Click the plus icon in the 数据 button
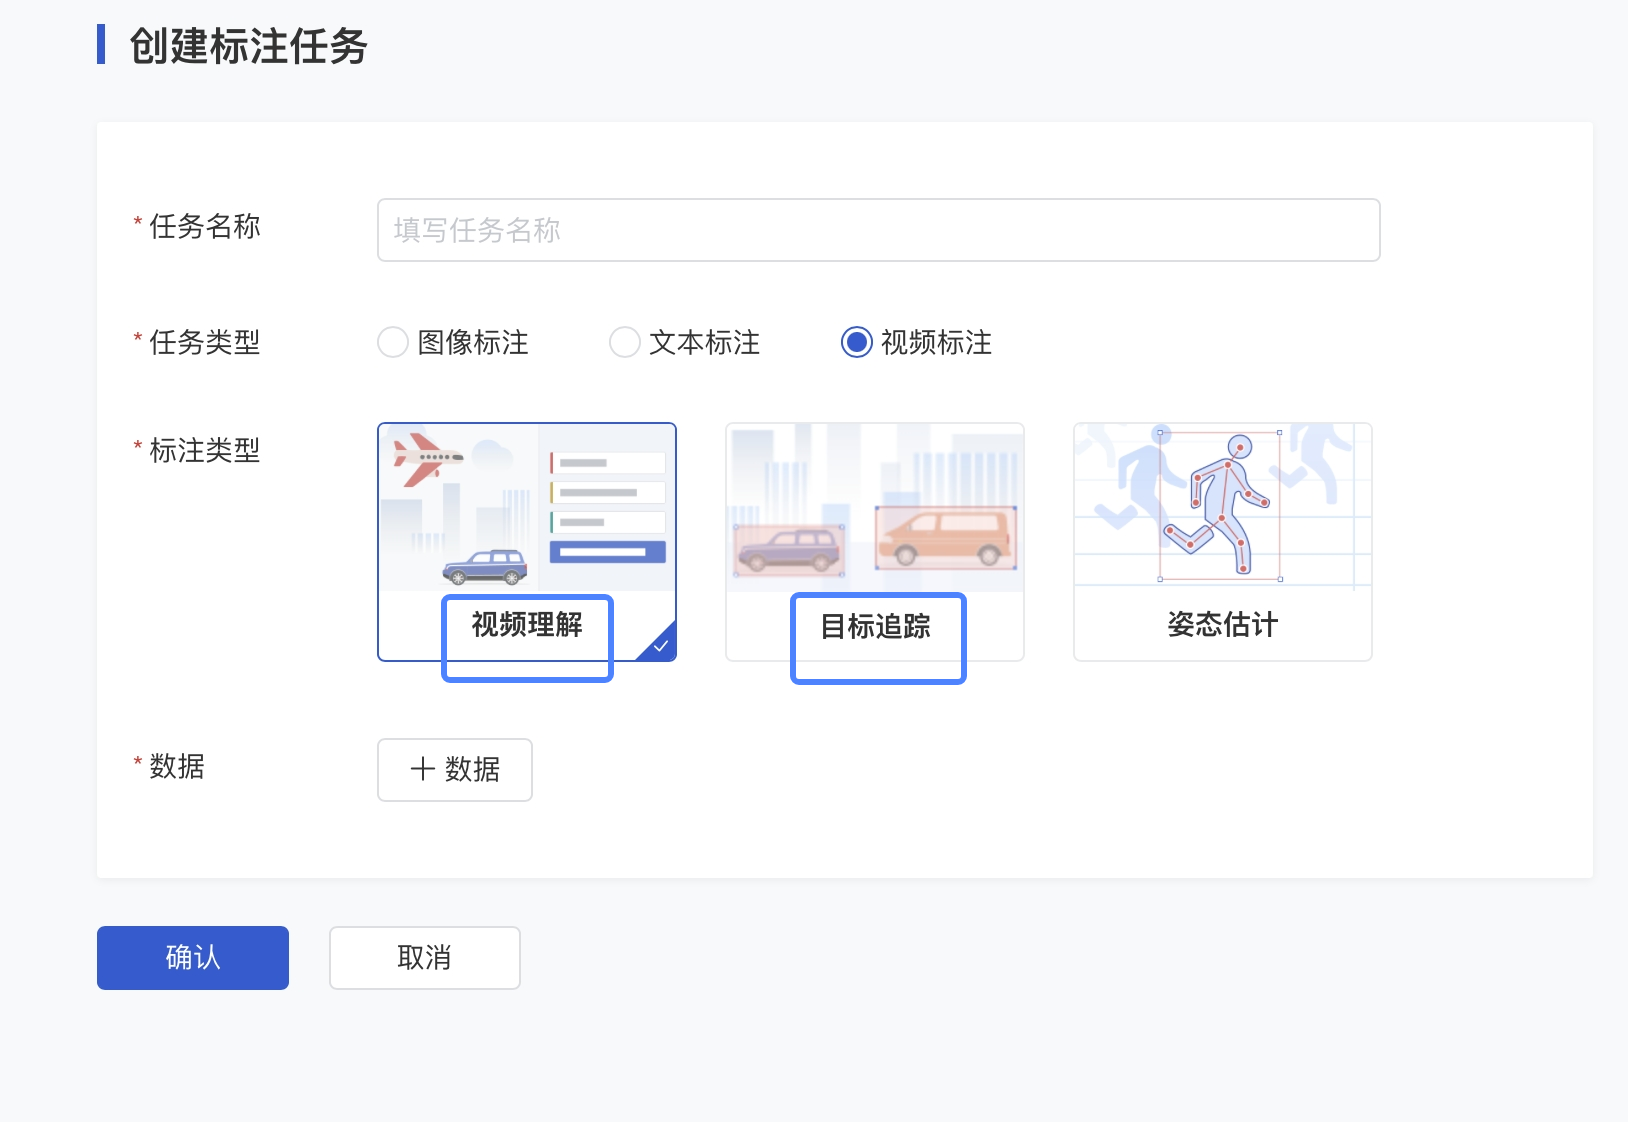Image resolution: width=1628 pixels, height=1122 pixels. pyautogui.click(x=422, y=769)
